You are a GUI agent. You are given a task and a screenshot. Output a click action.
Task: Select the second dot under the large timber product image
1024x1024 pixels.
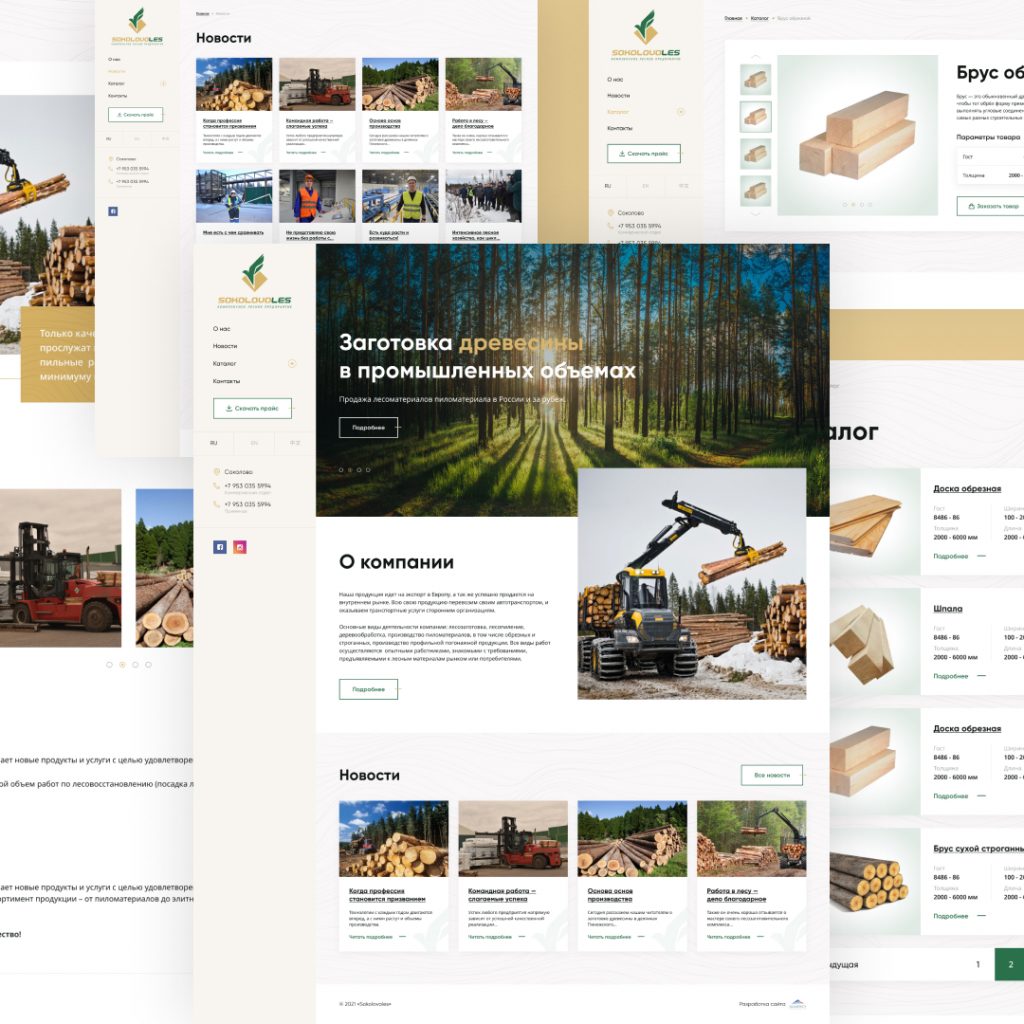click(x=852, y=204)
